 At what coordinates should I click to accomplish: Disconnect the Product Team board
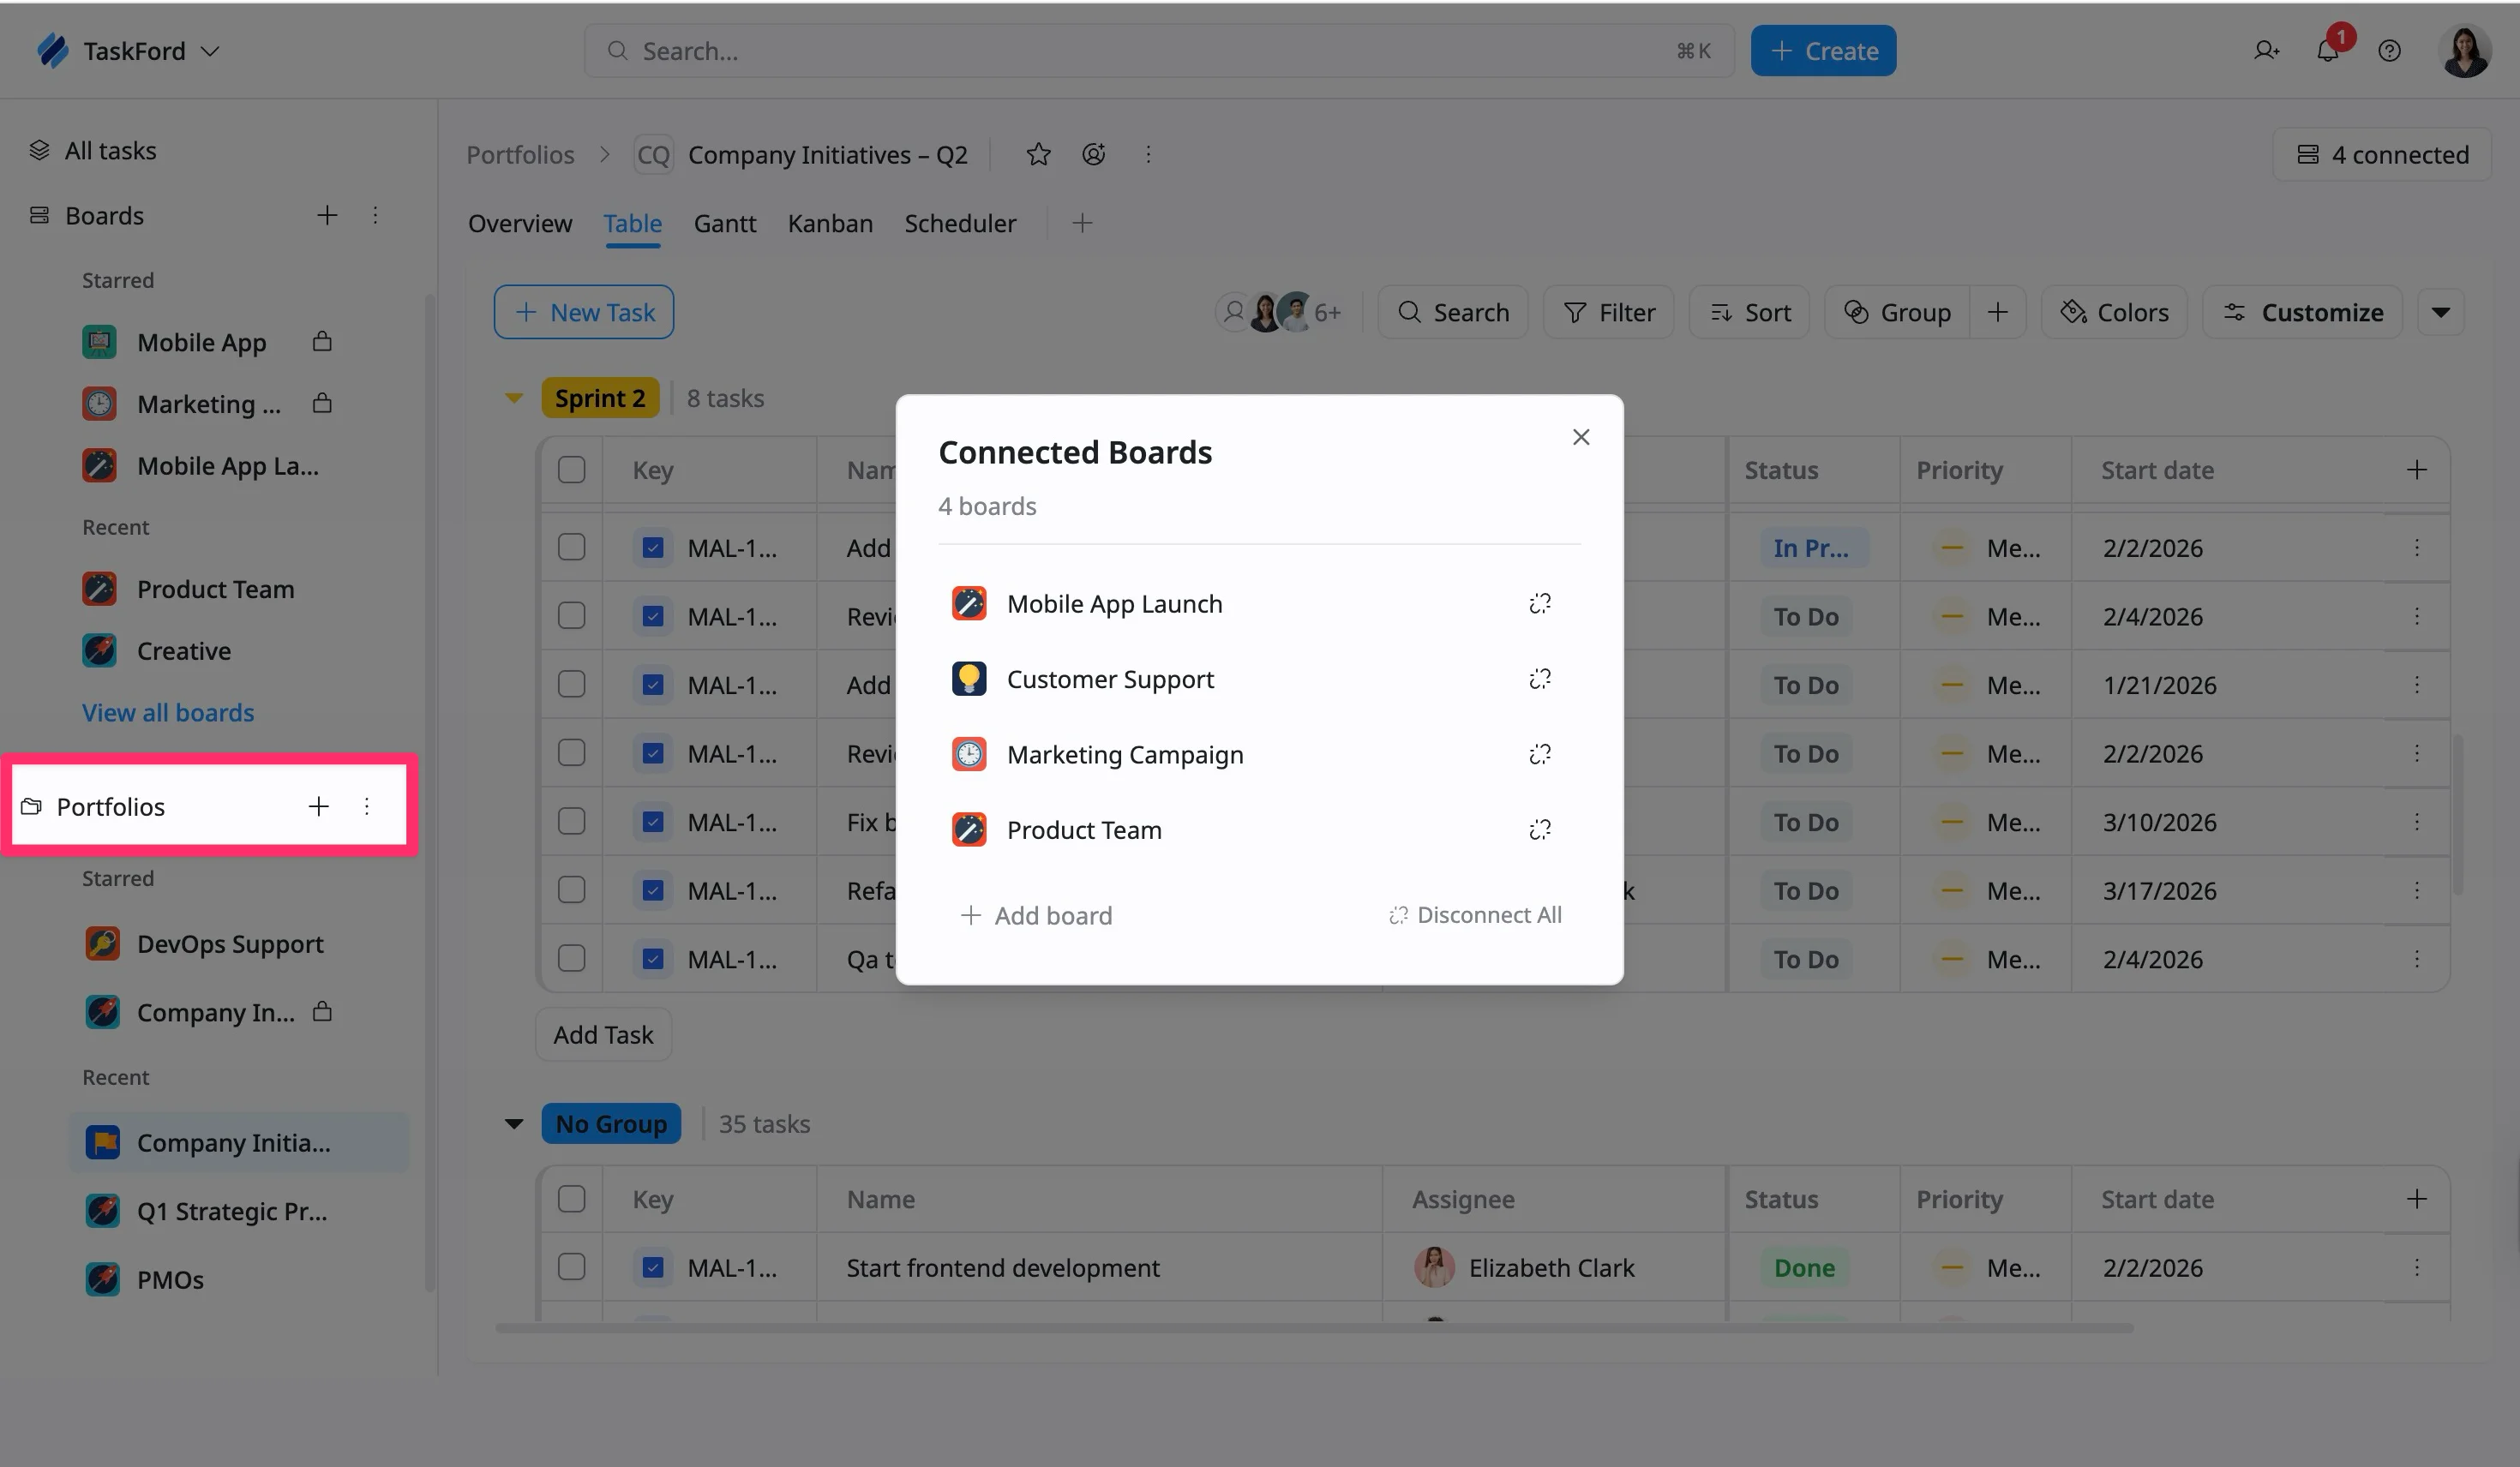(1540, 829)
